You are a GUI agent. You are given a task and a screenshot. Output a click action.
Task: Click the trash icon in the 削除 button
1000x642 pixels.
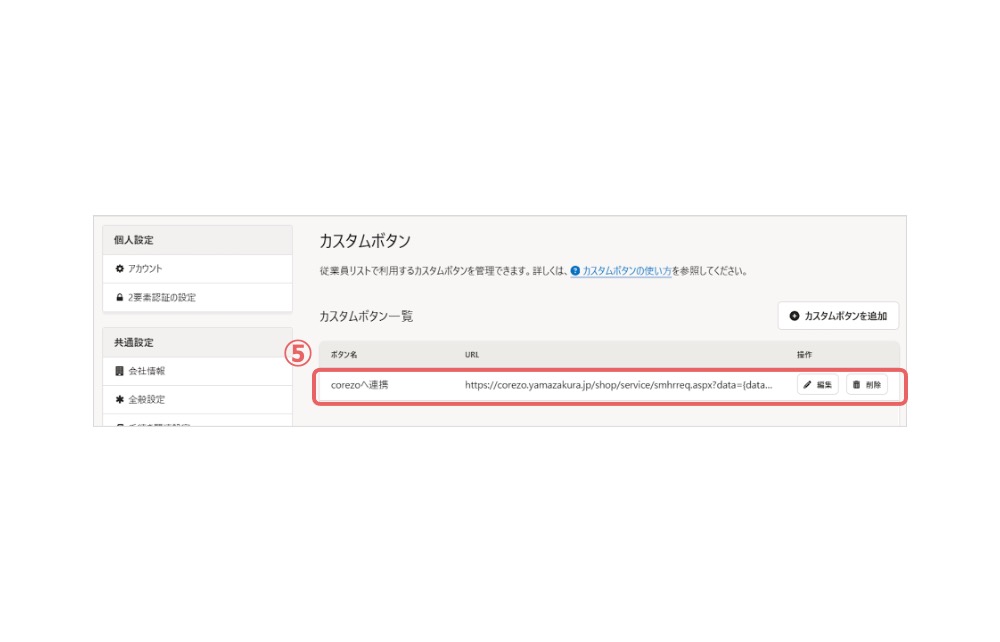click(x=857, y=385)
